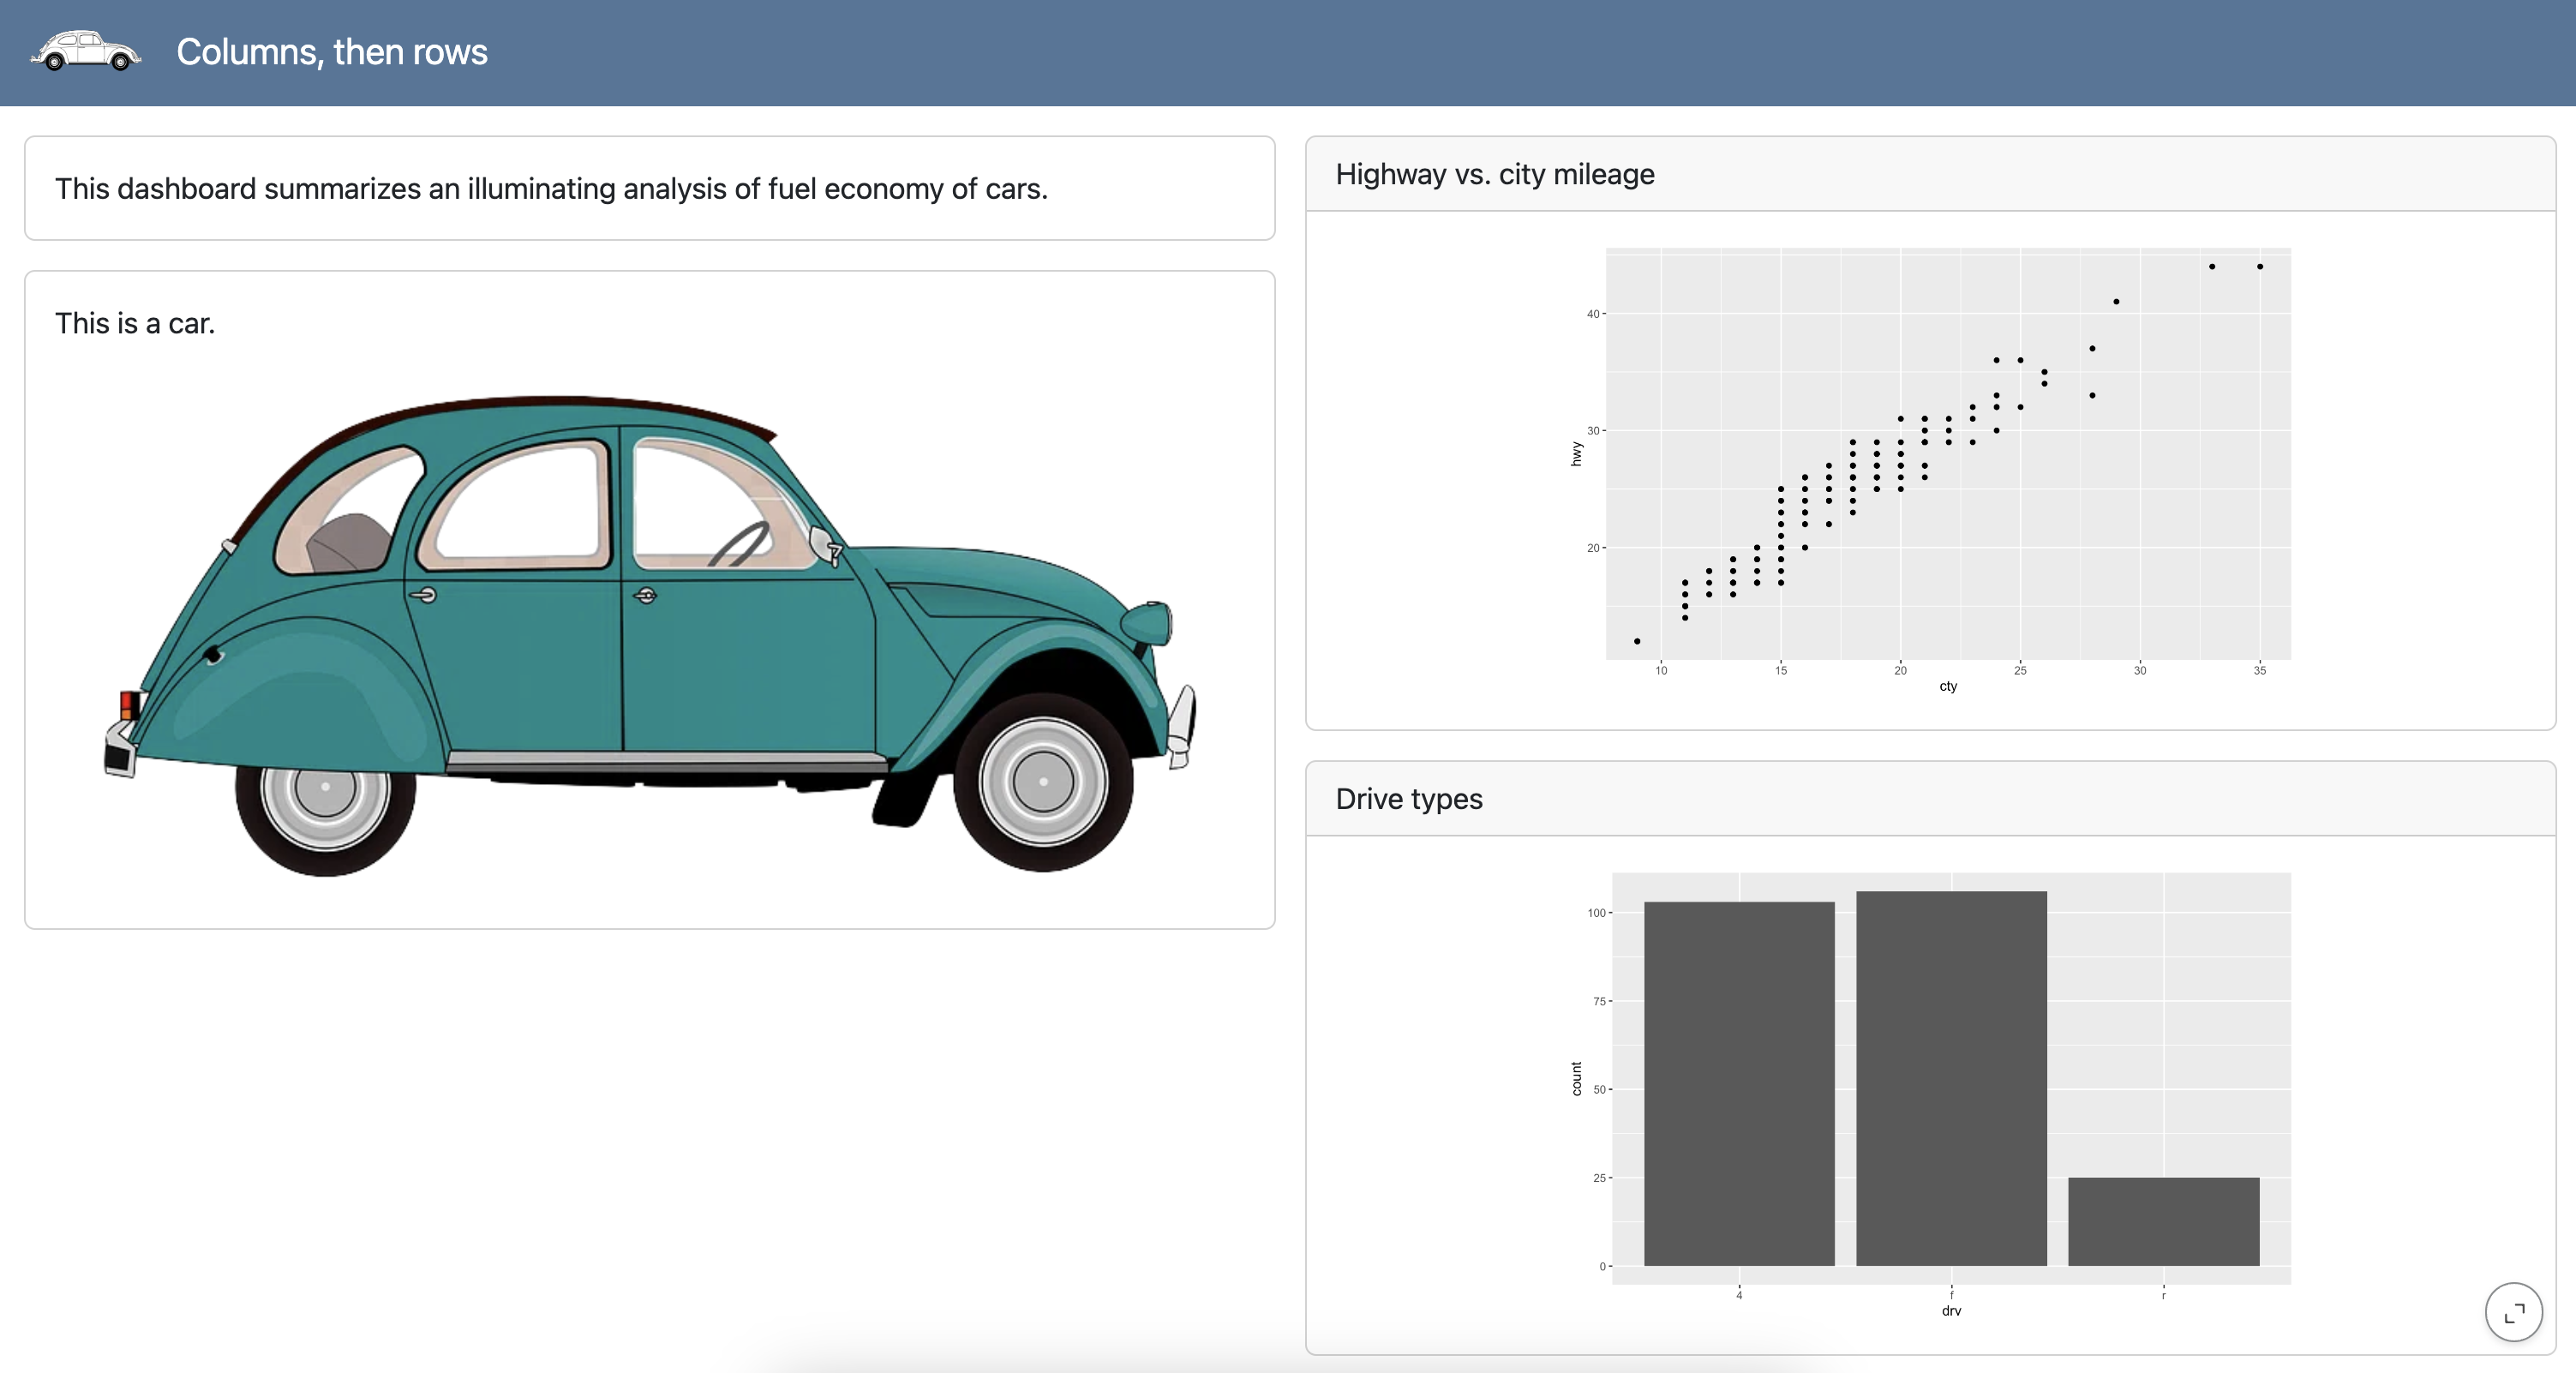Viewport: 2576px width, 1373px height.
Task: Select the 'Highway vs. city mileage' card header
Action: (1495, 173)
